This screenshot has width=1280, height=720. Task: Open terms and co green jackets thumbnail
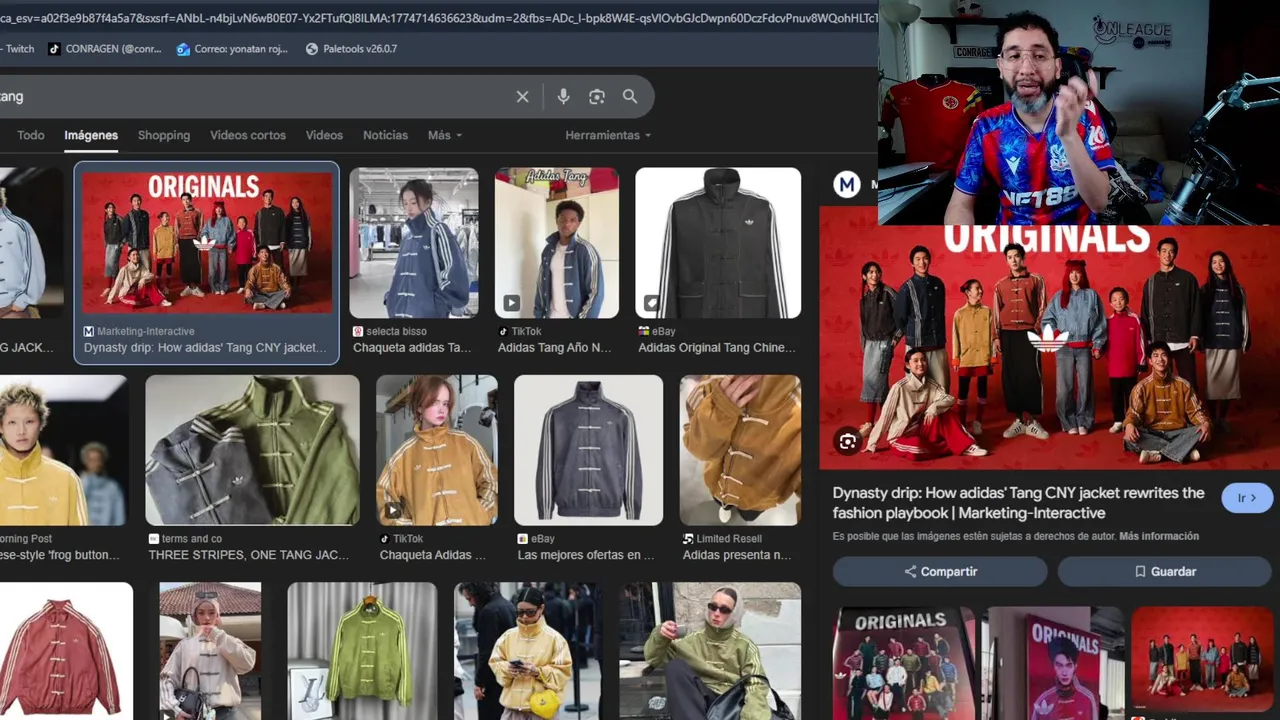click(x=252, y=450)
